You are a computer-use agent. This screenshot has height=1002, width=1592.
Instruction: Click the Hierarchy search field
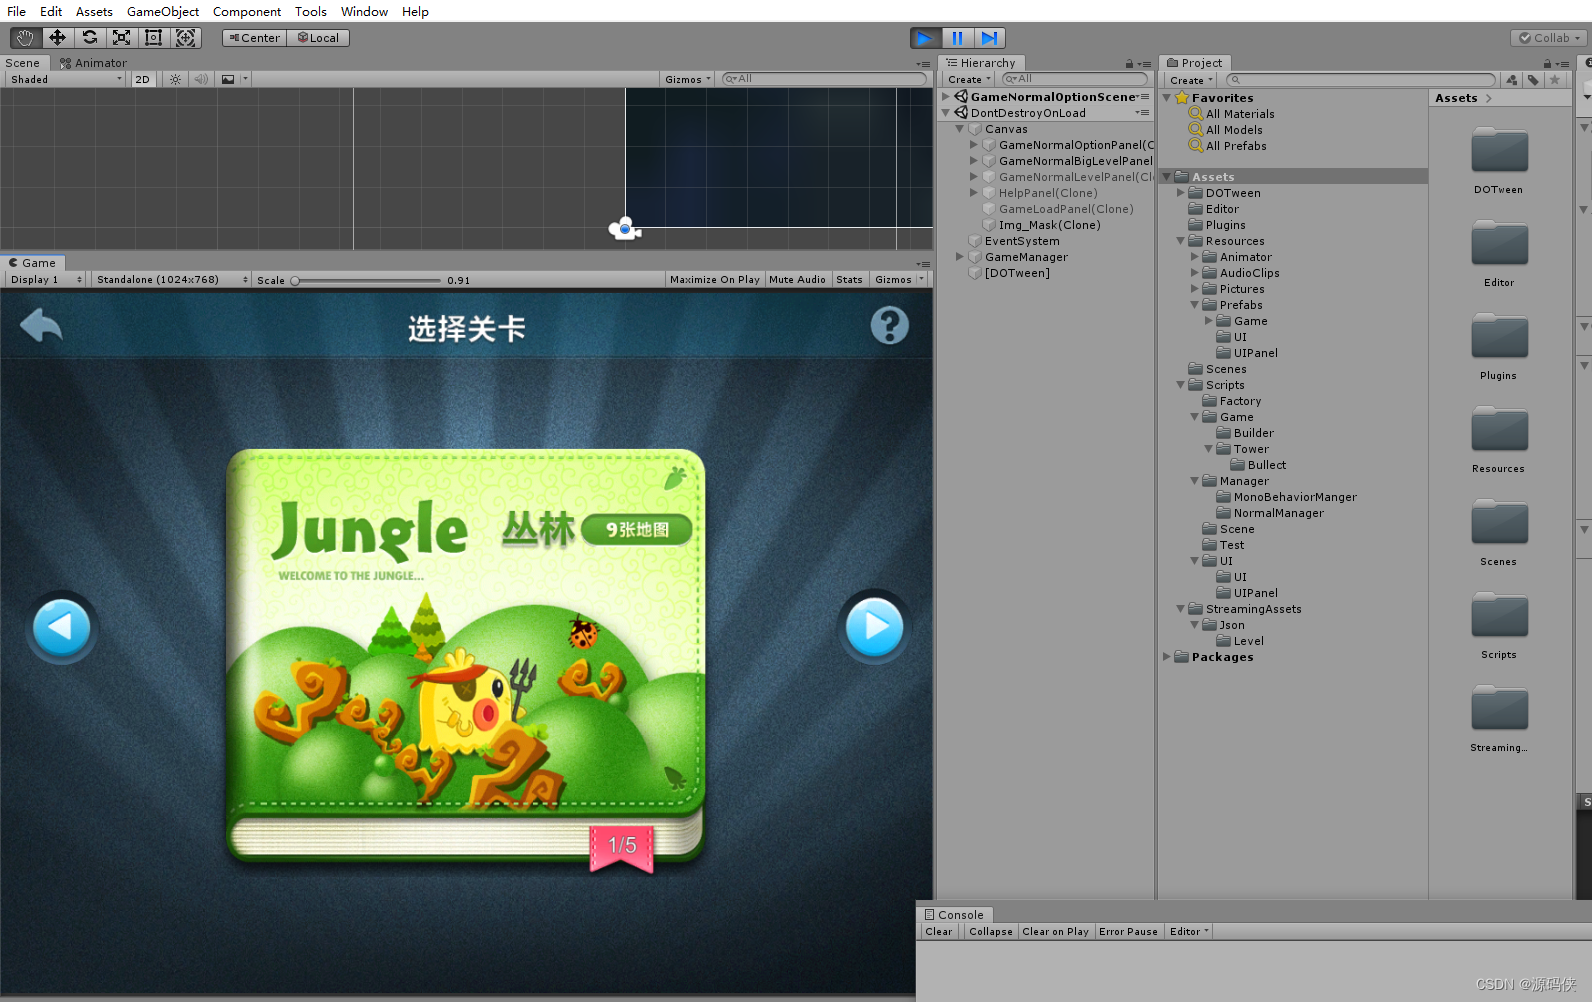(1075, 79)
